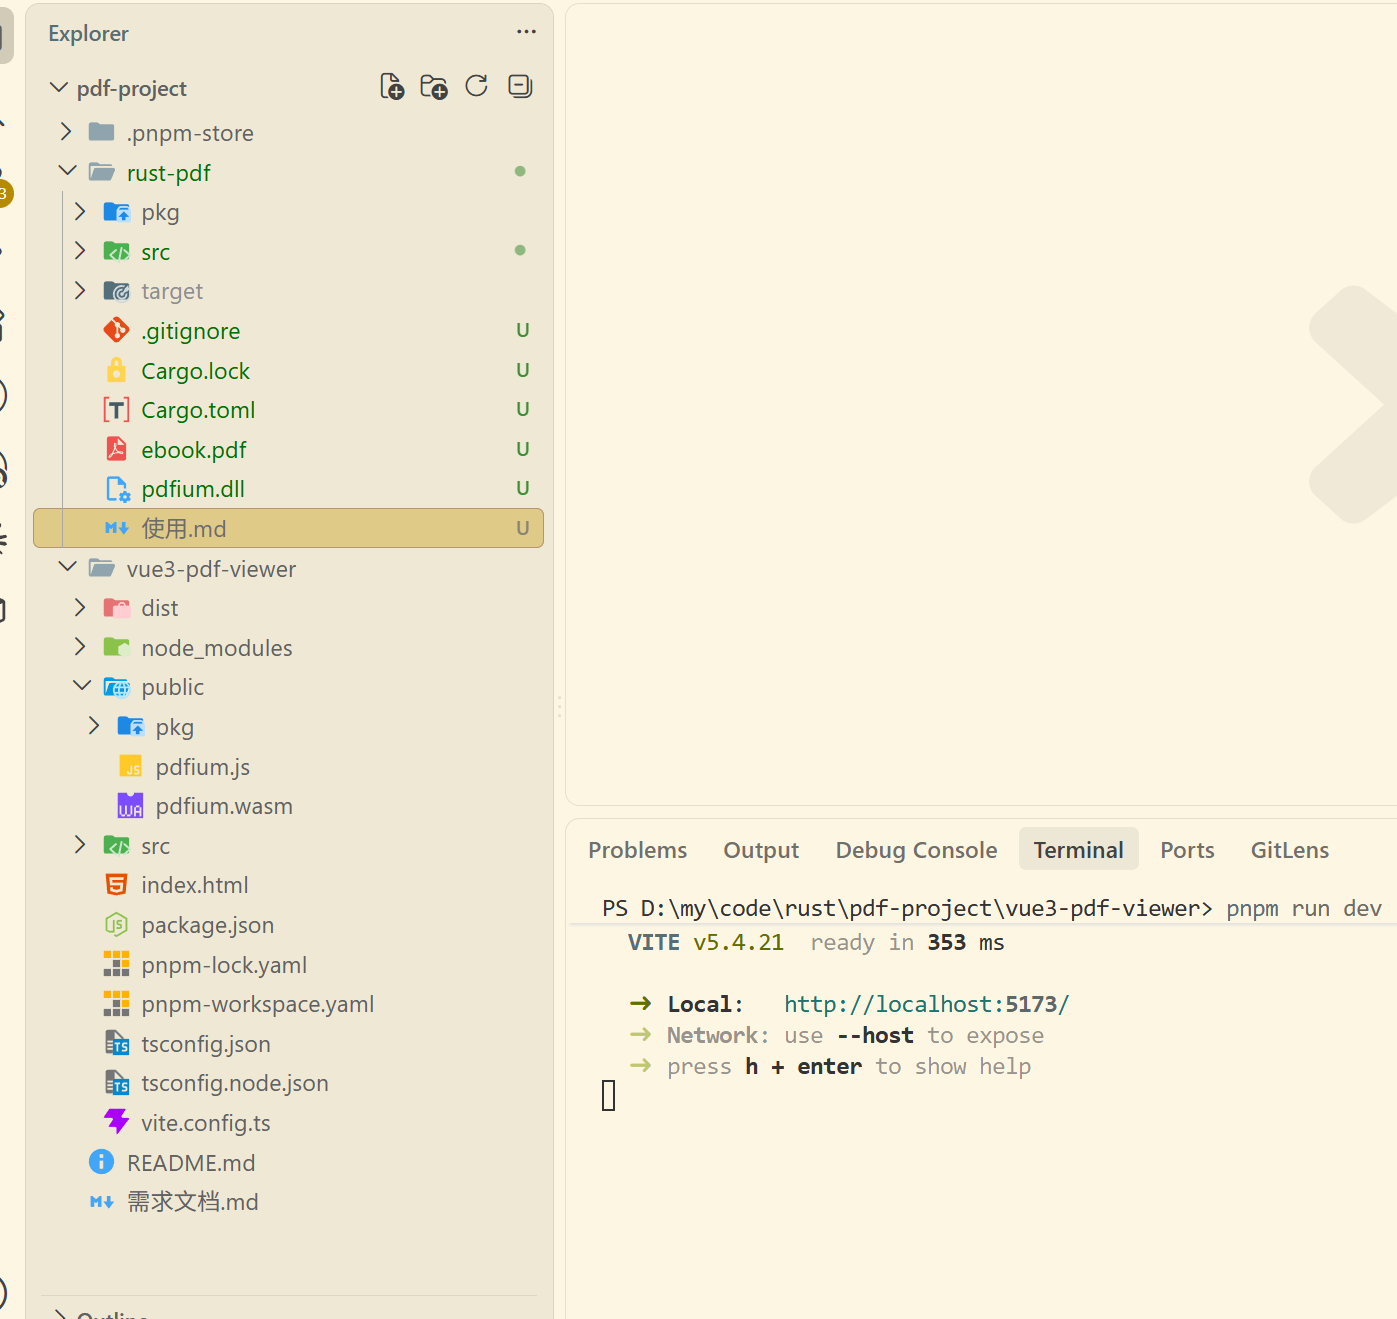Screen dimensions: 1397x1319
Task: Click the .gitignore git file icon
Action: click(117, 330)
